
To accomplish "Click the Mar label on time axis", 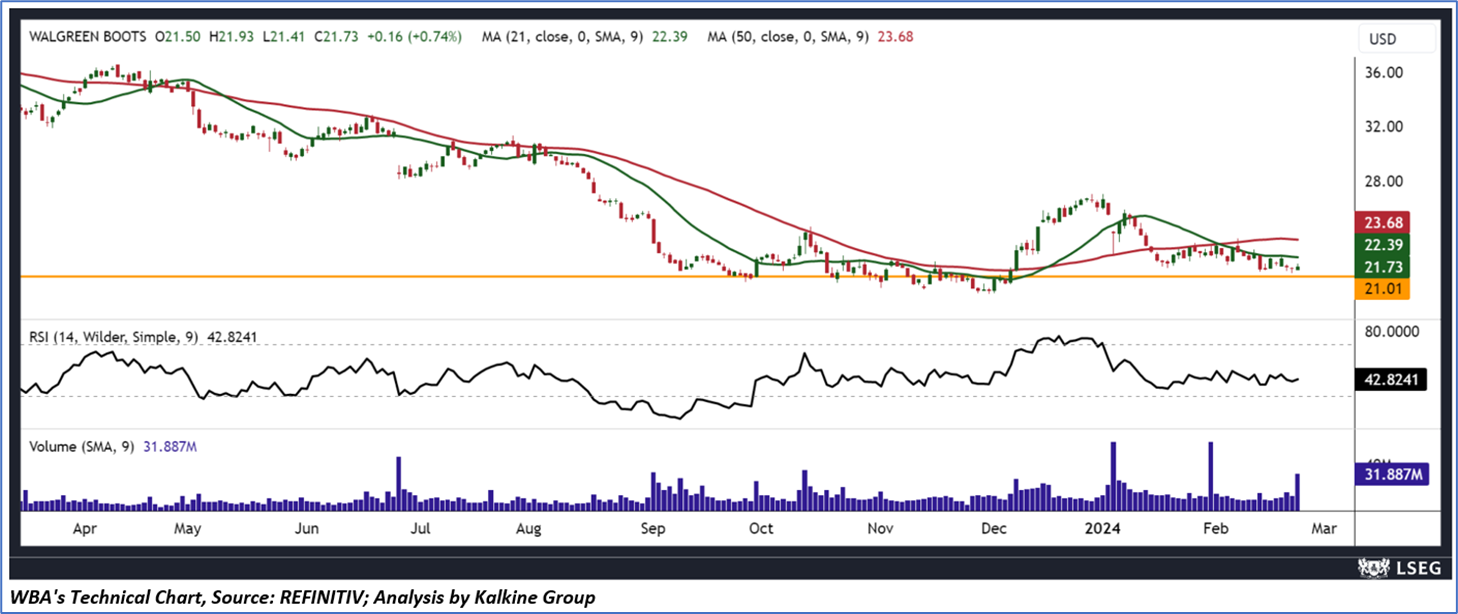I will (1324, 528).
